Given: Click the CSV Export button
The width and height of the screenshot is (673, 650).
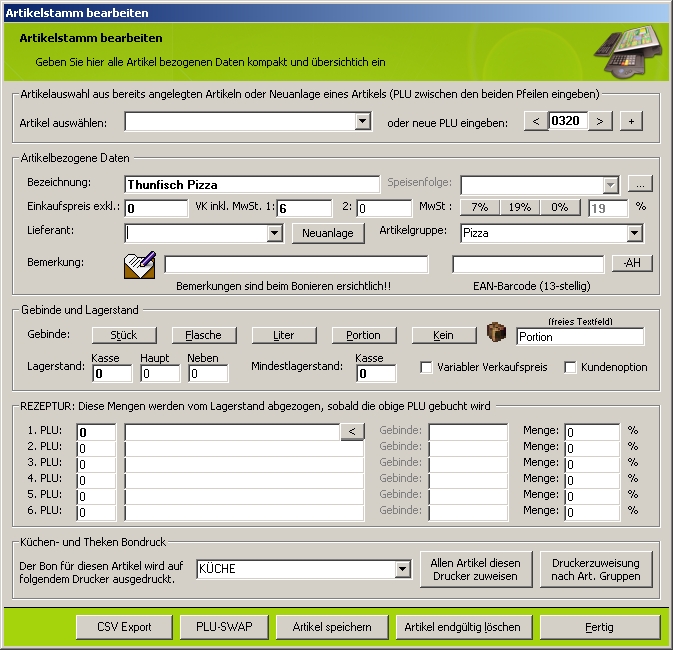Looking at the screenshot, I should click(x=124, y=627).
